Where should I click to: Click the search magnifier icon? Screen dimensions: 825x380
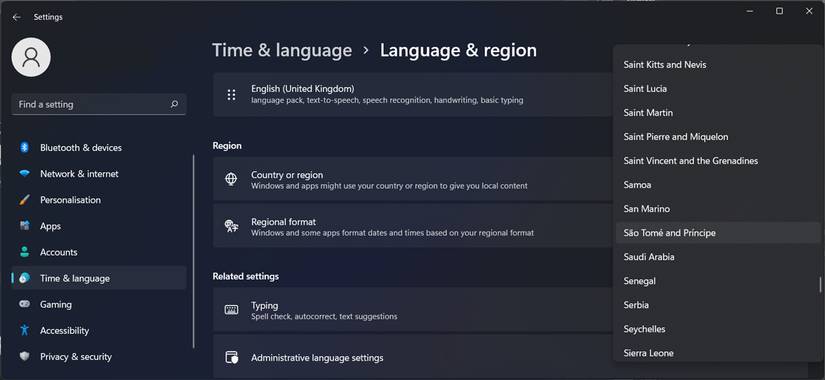coord(174,104)
